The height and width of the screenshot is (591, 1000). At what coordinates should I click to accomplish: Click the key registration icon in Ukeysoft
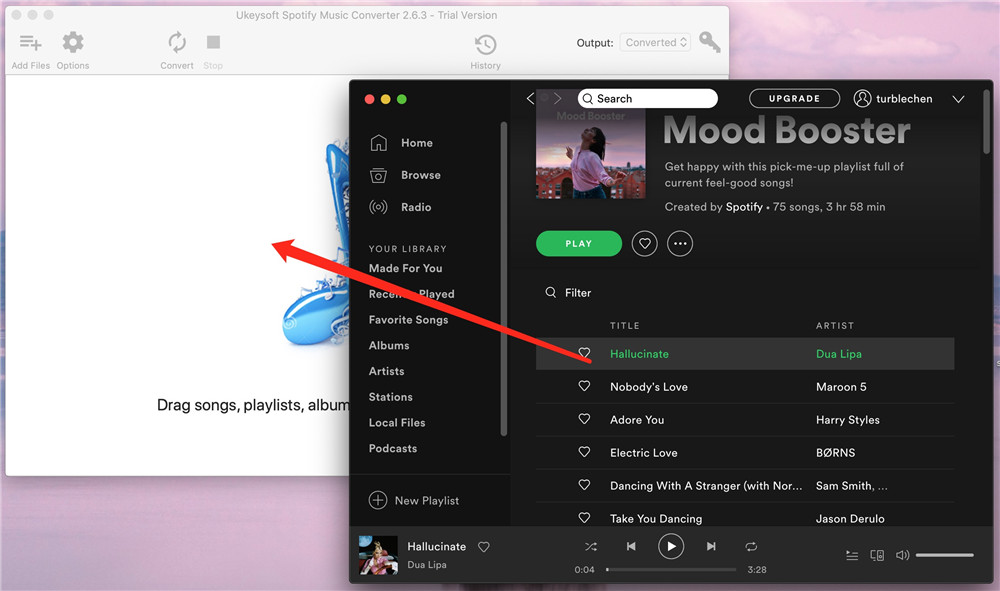pyautogui.click(x=710, y=42)
